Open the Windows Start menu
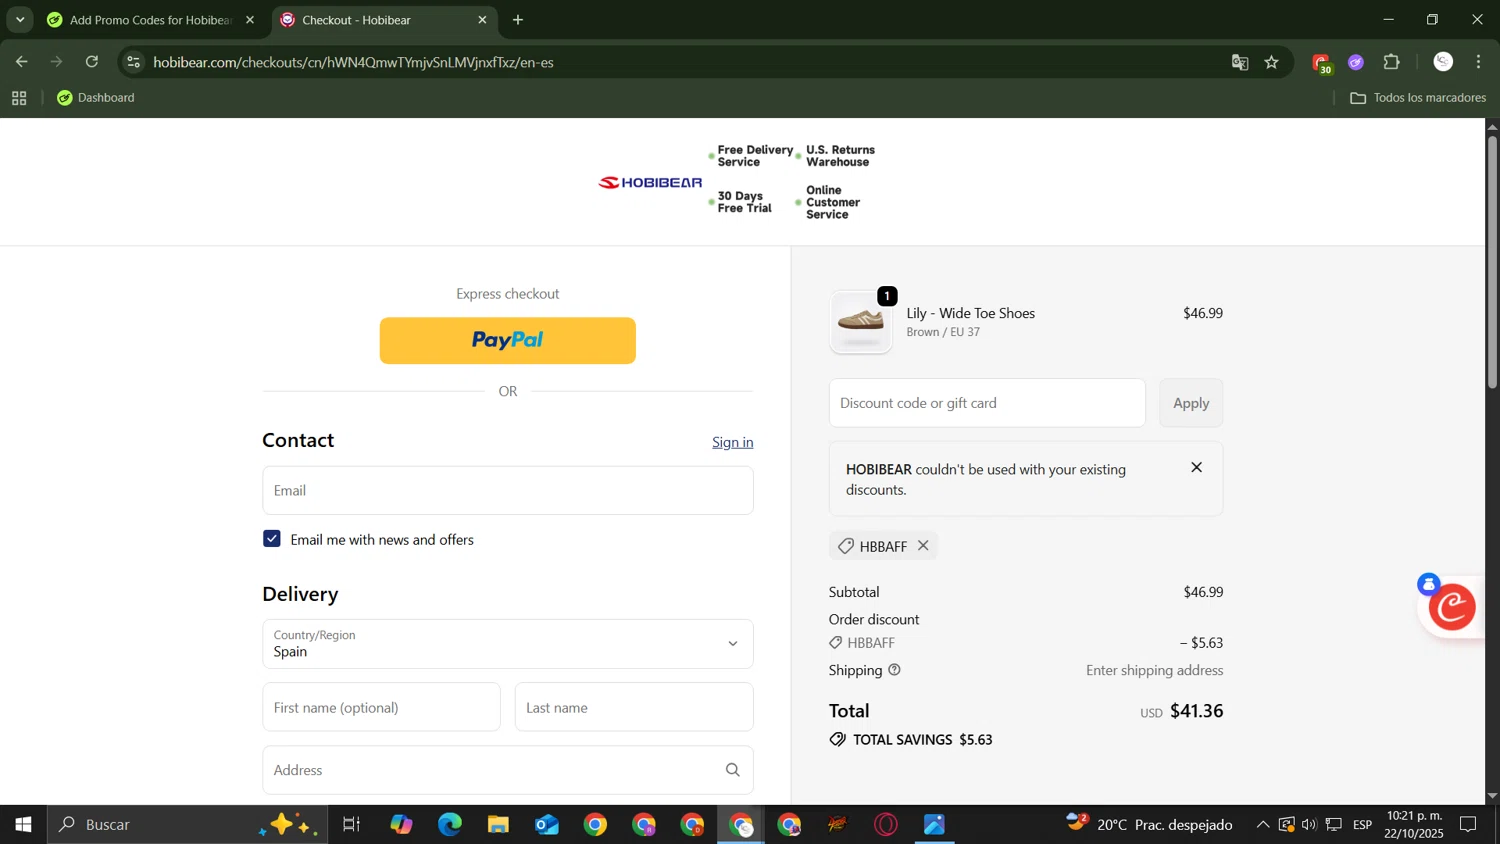Screen dimensions: 1500x844 point(23,825)
